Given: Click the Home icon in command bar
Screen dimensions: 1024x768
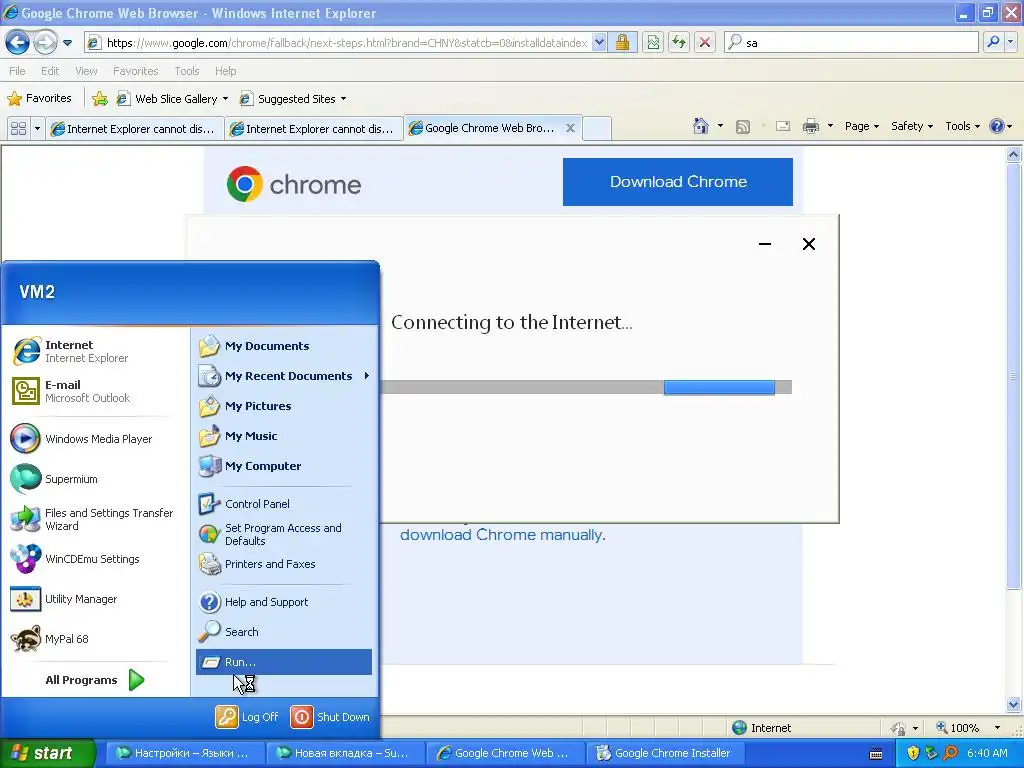Looking at the screenshot, I should tap(701, 126).
